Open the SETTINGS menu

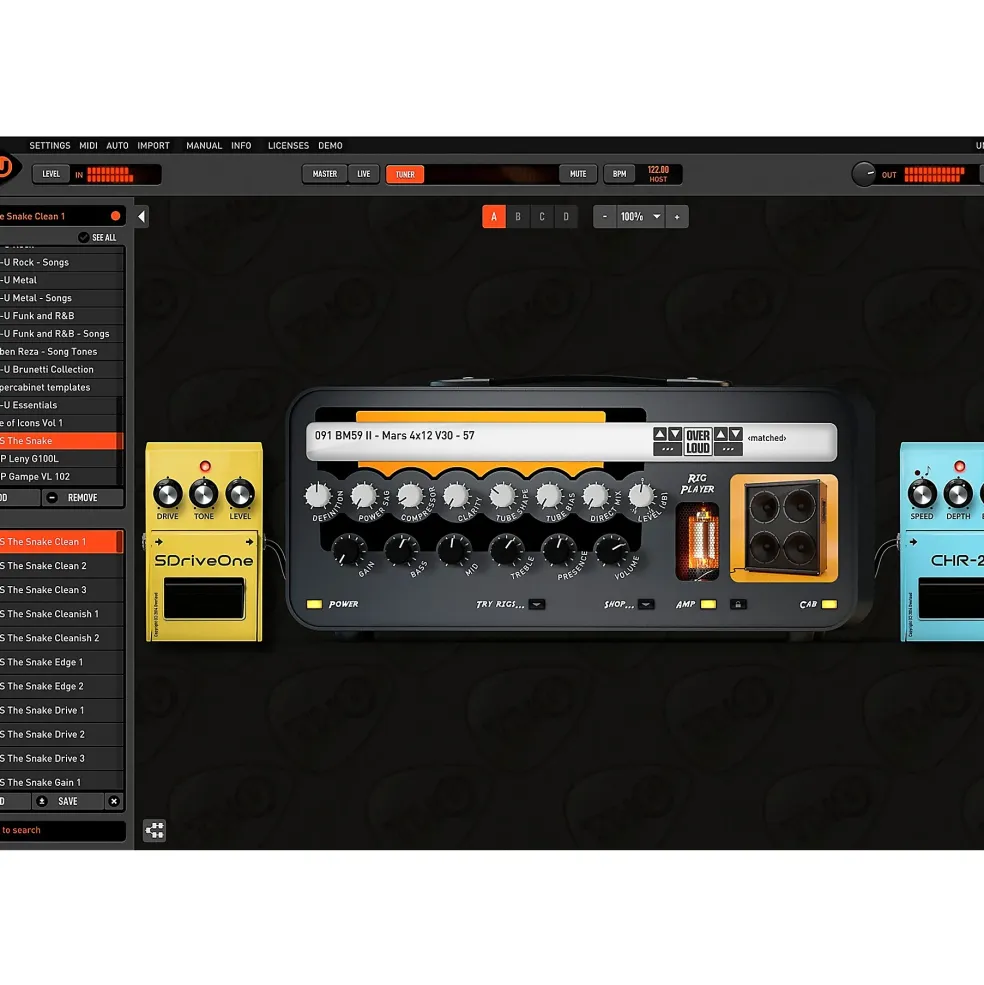click(50, 146)
